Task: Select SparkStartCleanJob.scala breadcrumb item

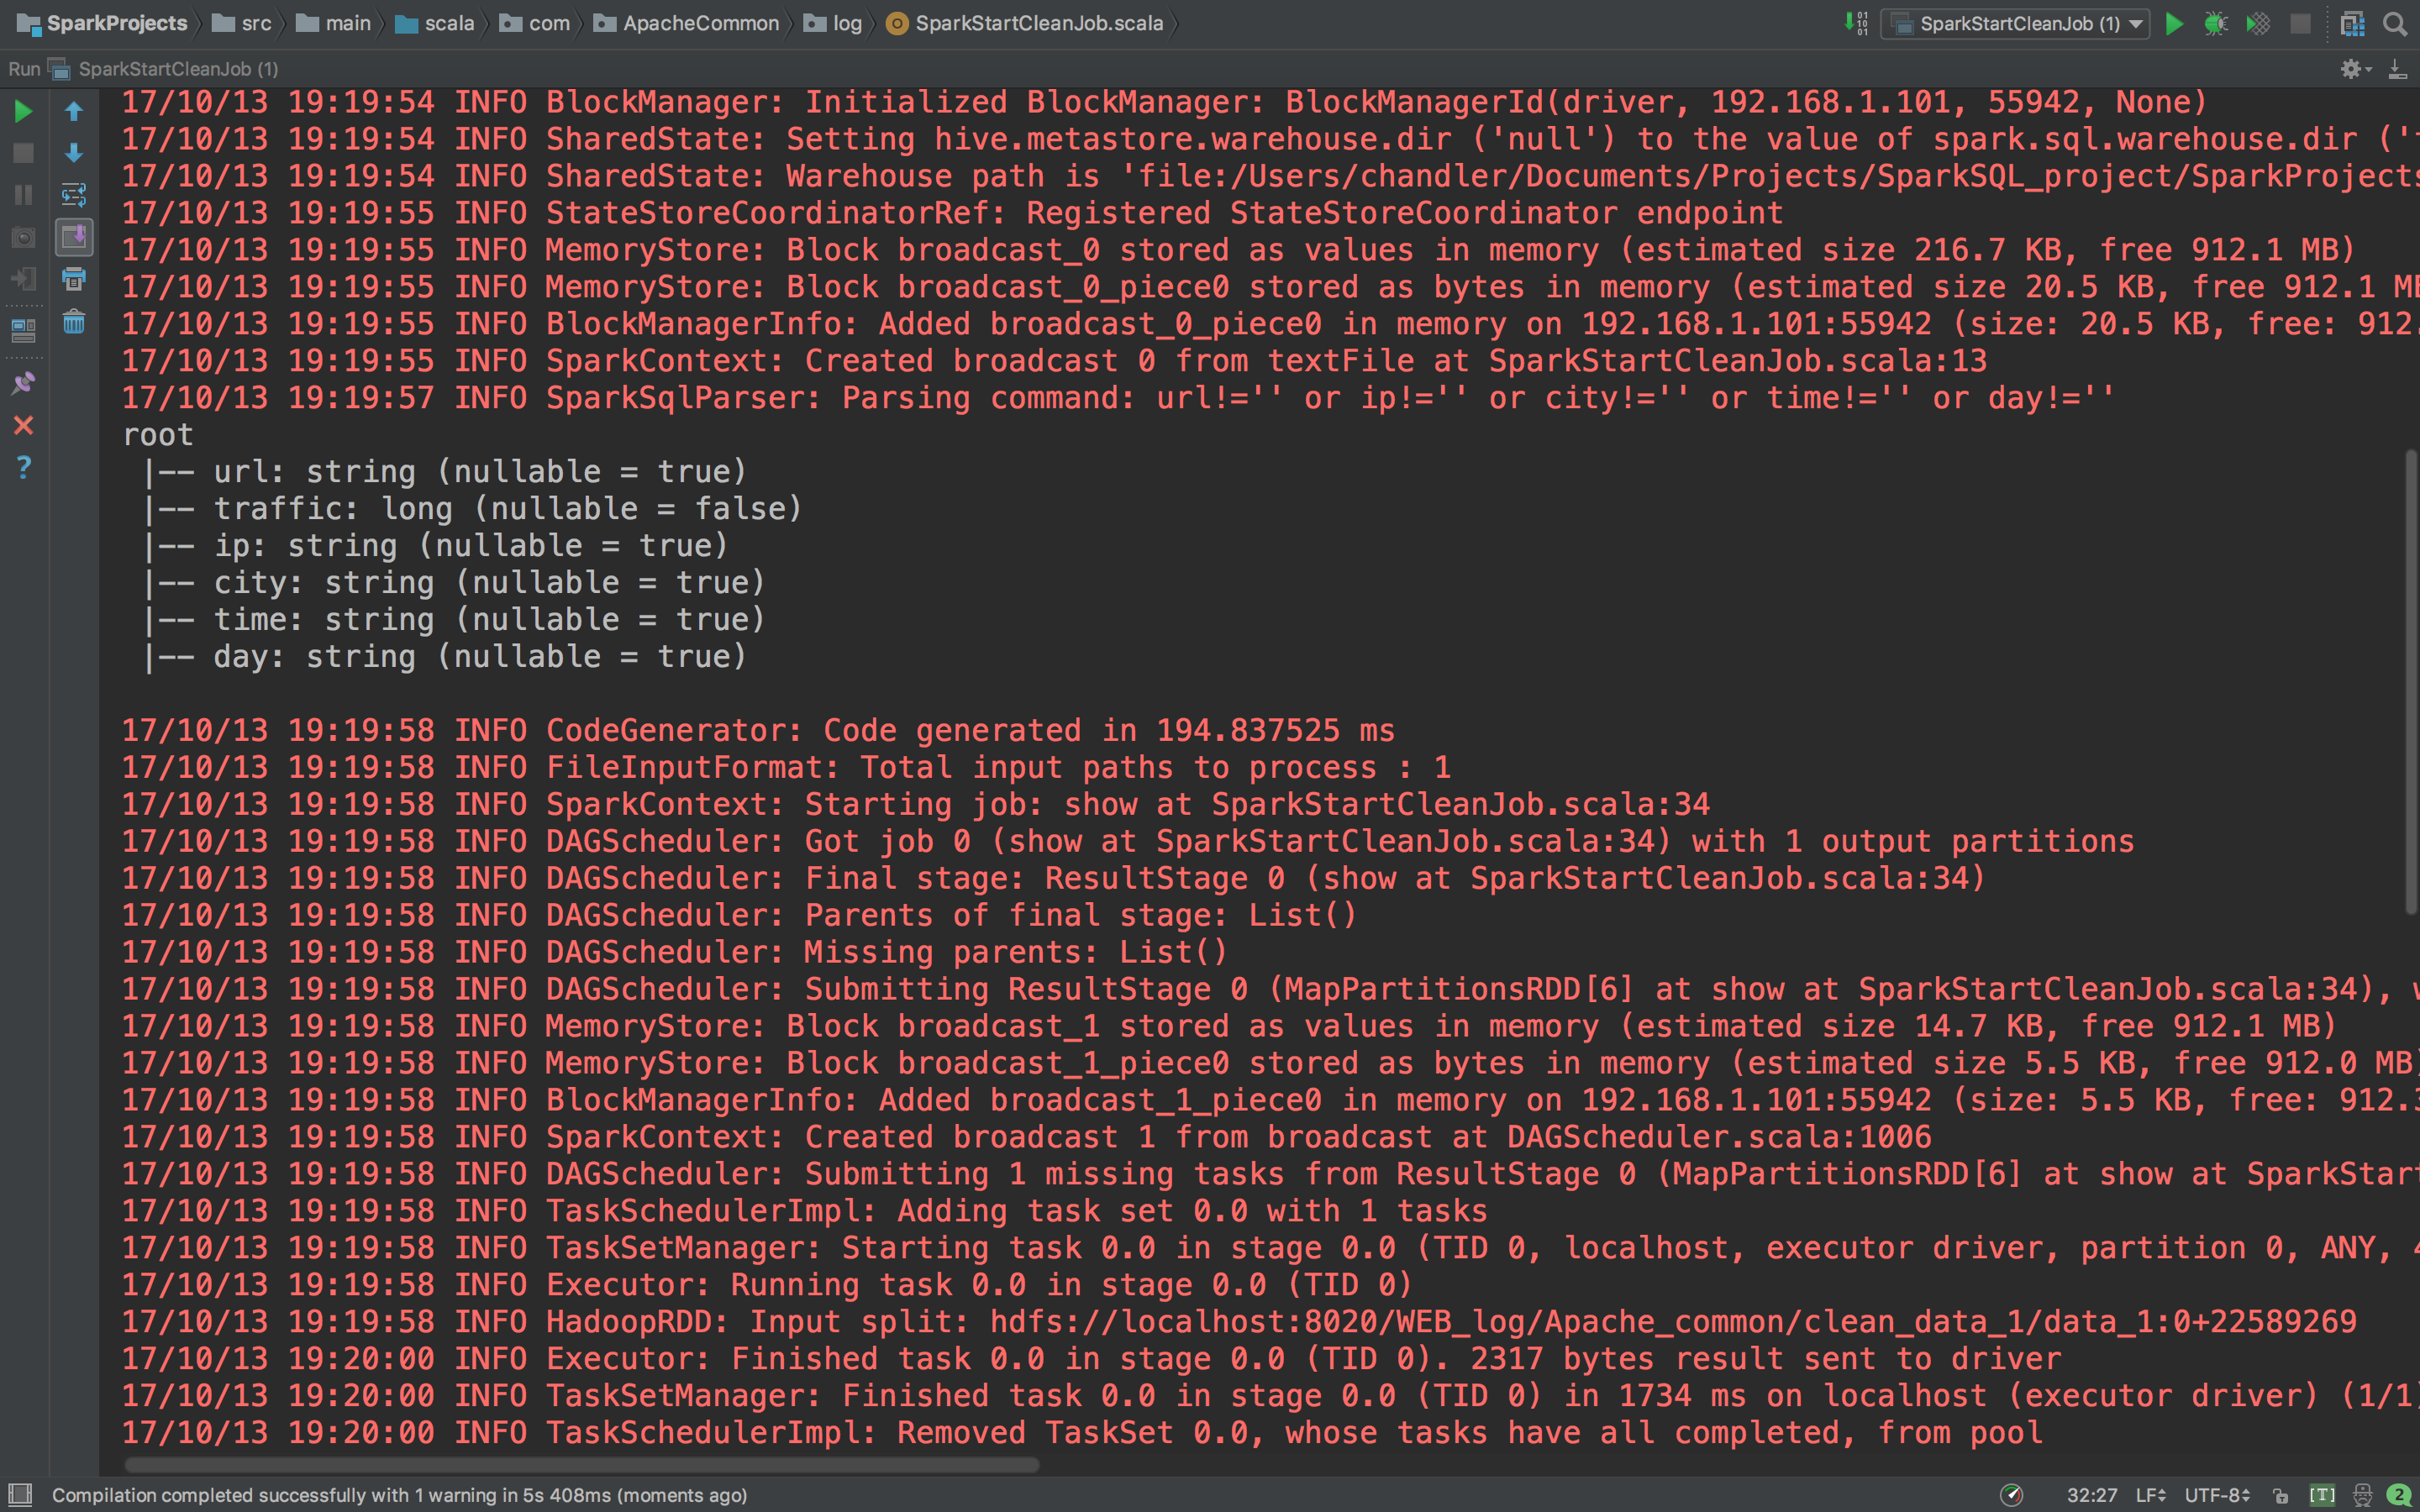Action: coord(1038,23)
